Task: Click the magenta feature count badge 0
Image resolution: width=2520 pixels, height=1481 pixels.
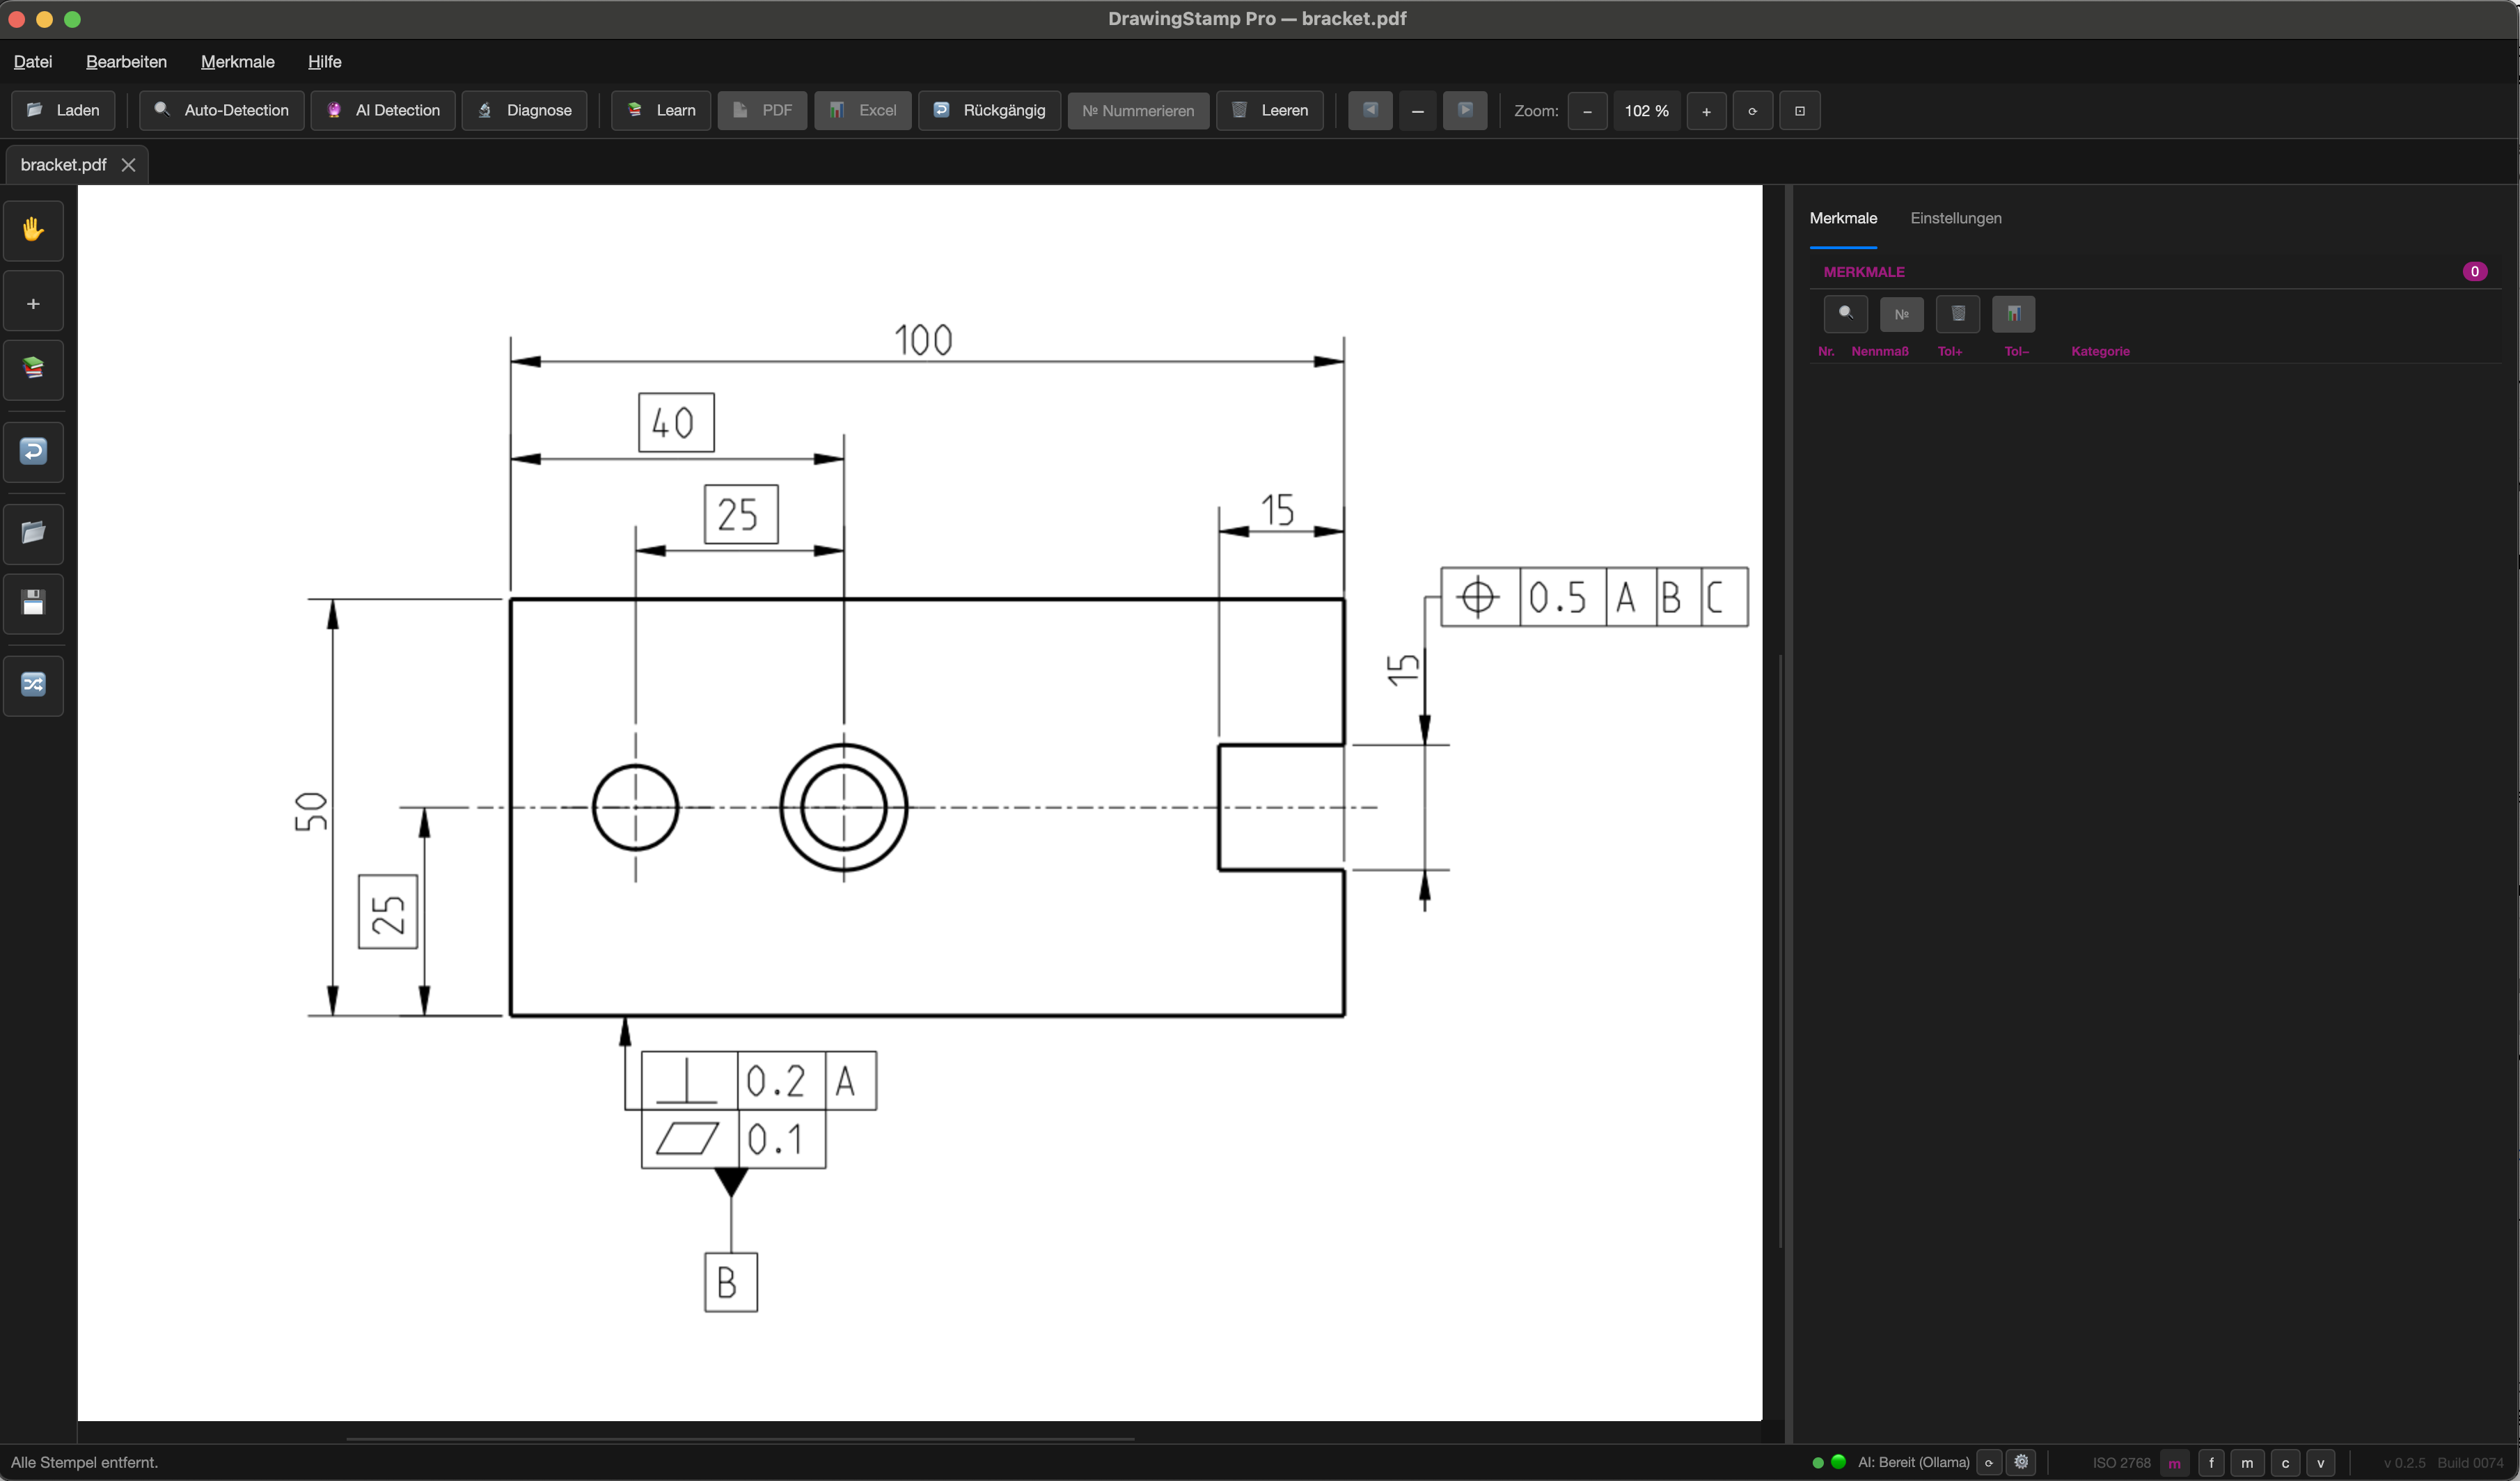Action: point(2474,272)
